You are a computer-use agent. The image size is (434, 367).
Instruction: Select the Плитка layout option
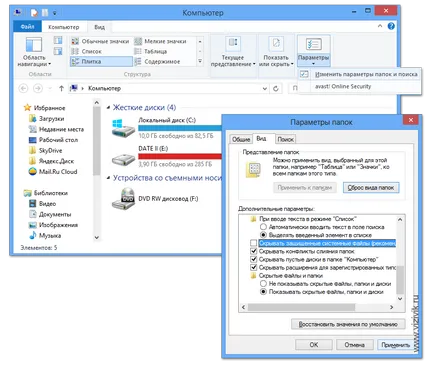101,61
